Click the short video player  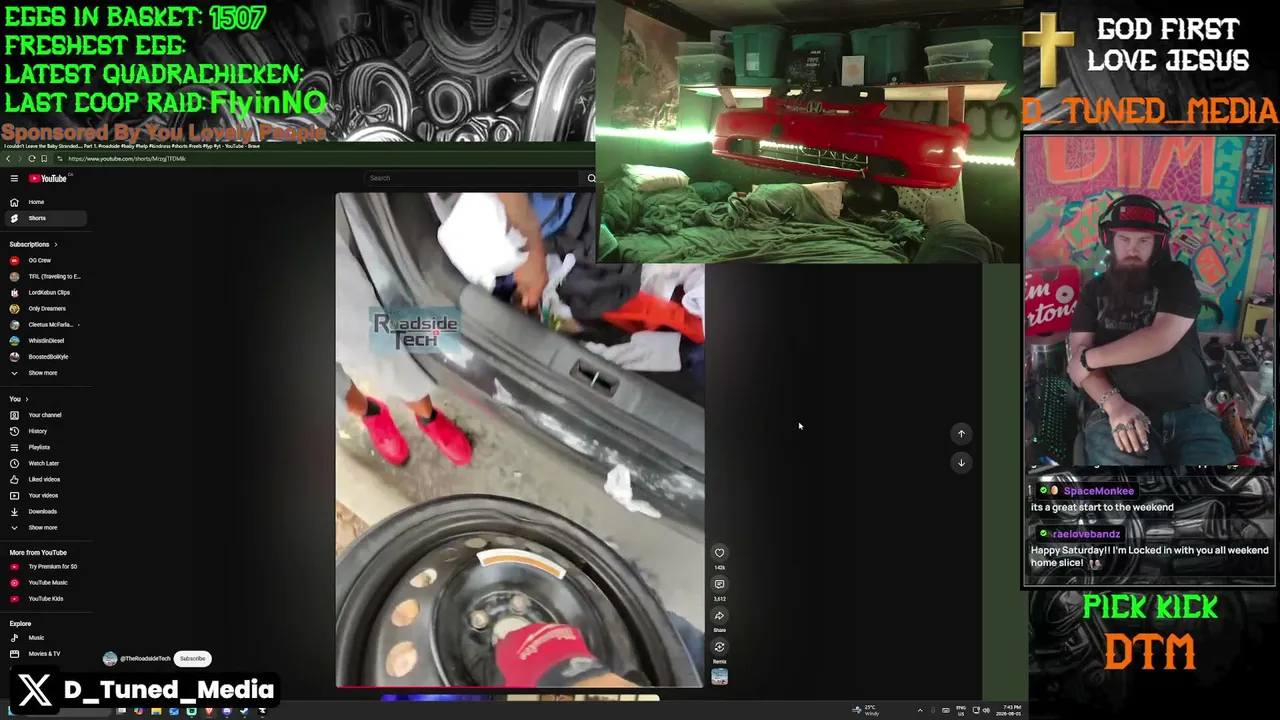coord(520,440)
